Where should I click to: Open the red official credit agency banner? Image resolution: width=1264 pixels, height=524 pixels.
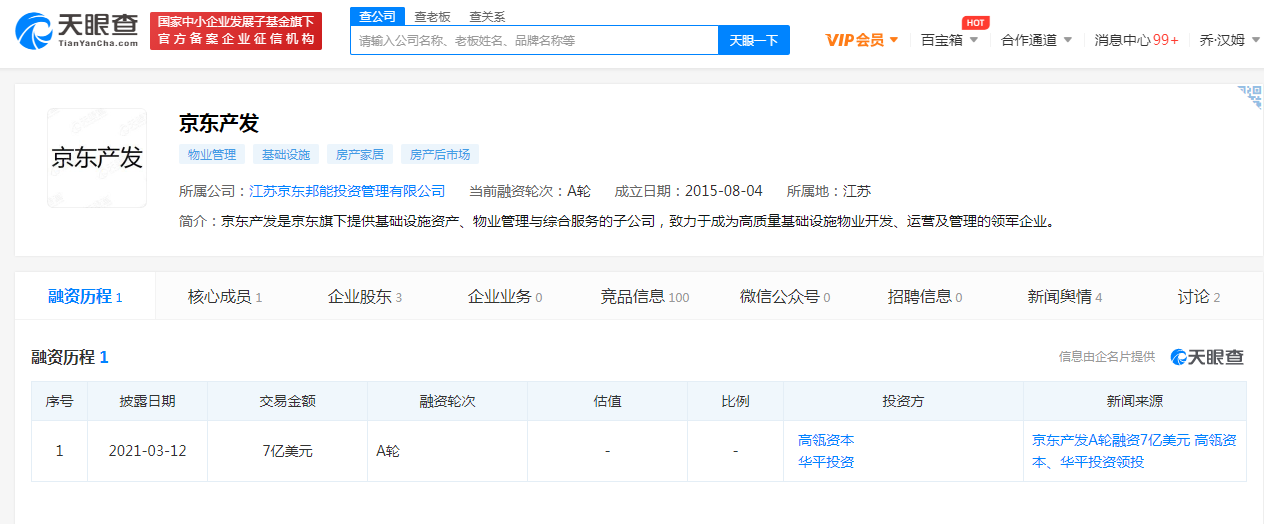tap(236, 31)
